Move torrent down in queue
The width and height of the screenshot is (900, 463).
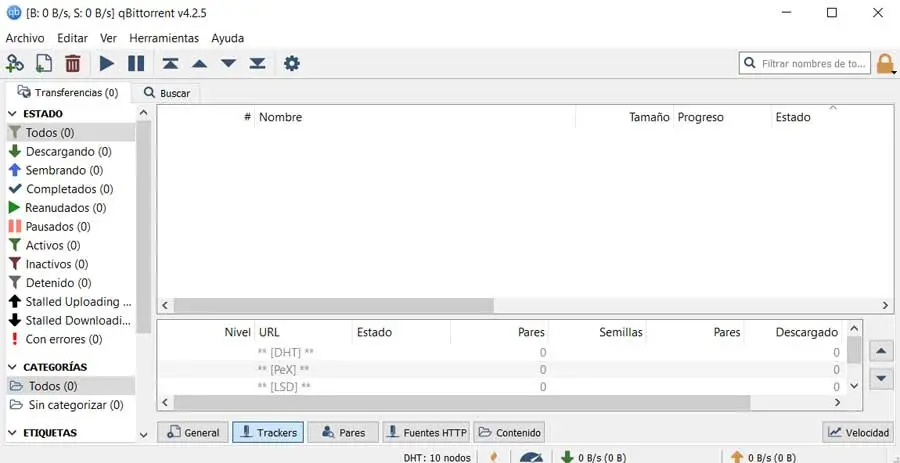228,63
